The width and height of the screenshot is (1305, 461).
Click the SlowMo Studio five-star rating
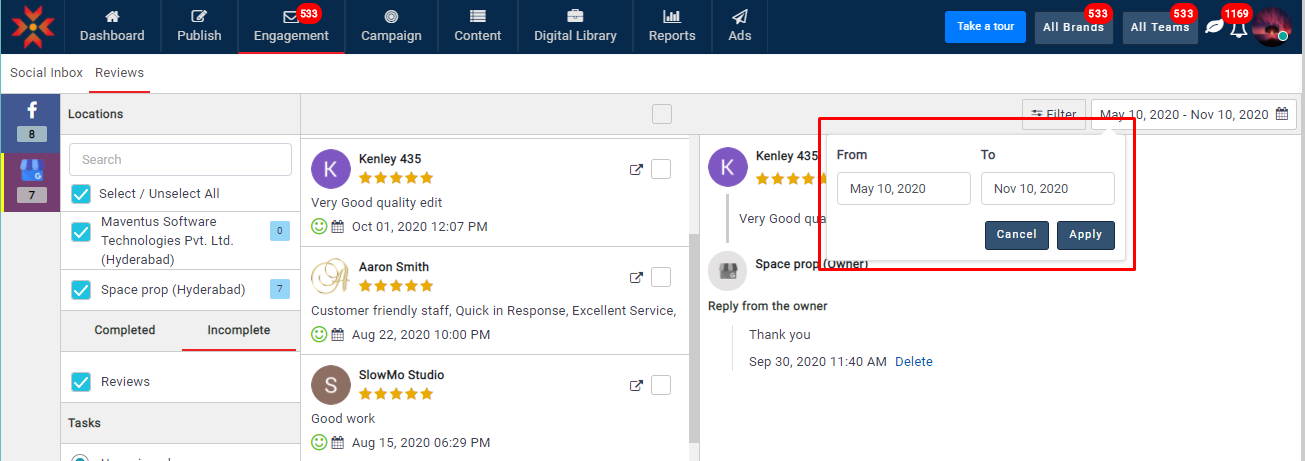pyautogui.click(x=396, y=394)
